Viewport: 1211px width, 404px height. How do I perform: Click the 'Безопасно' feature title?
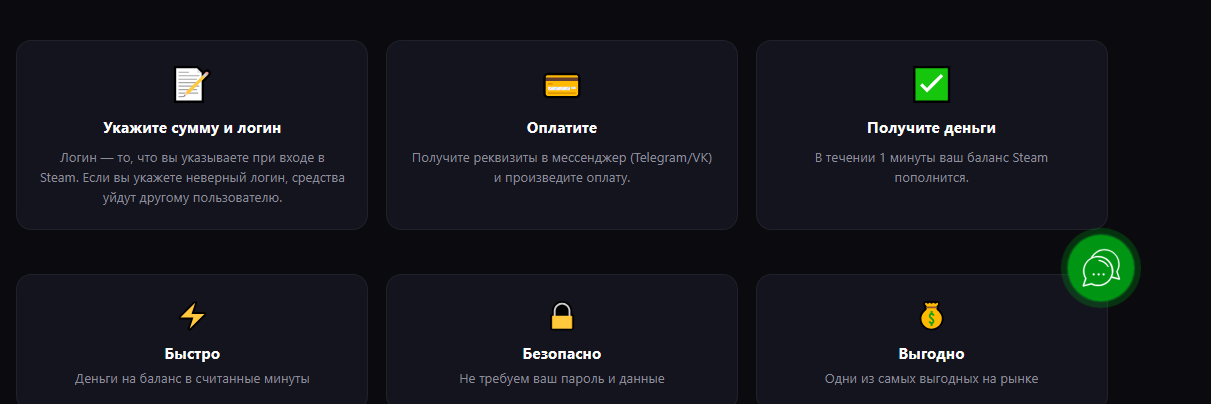click(561, 354)
